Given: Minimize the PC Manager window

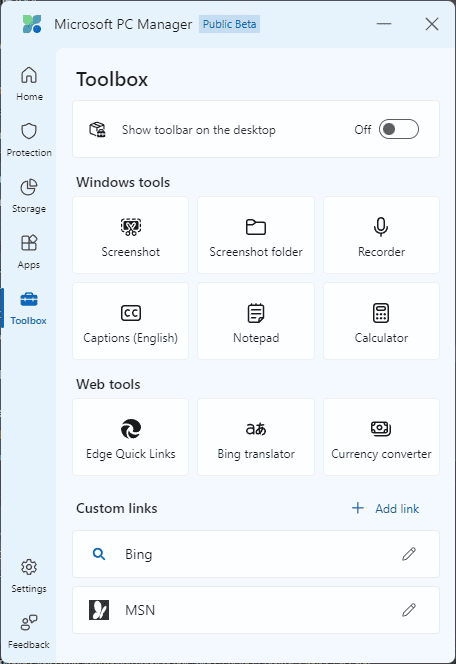Looking at the screenshot, I should (384, 24).
